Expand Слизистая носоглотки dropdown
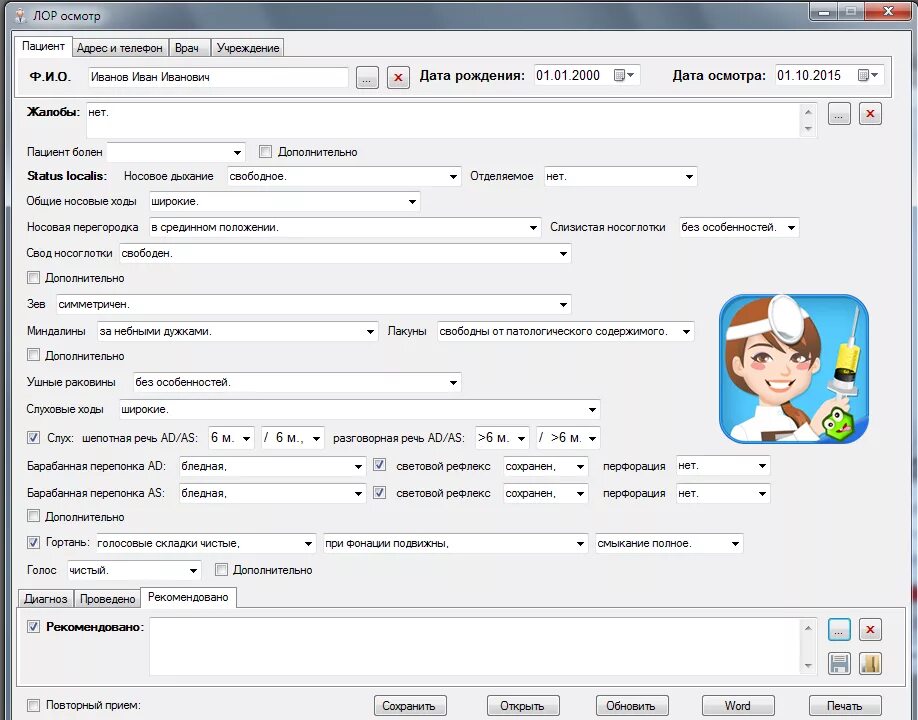 pyautogui.click(x=792, y=228)
